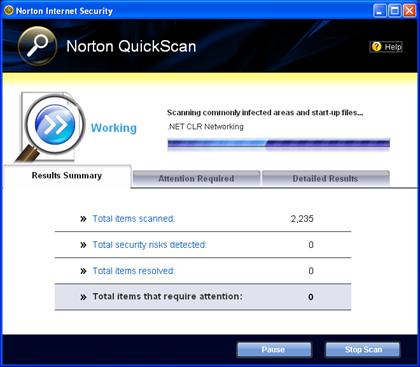
Task: Open the Total items resolved link
Action: [134, 271]
